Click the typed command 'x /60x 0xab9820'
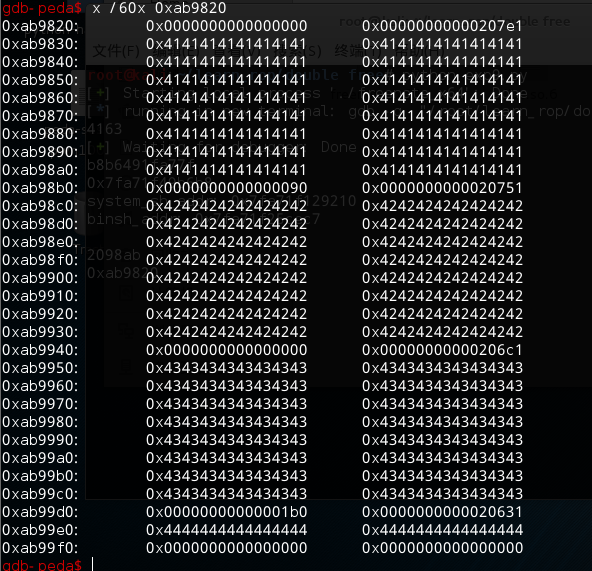Screen dimensions: 592x571 pos(159,8)
